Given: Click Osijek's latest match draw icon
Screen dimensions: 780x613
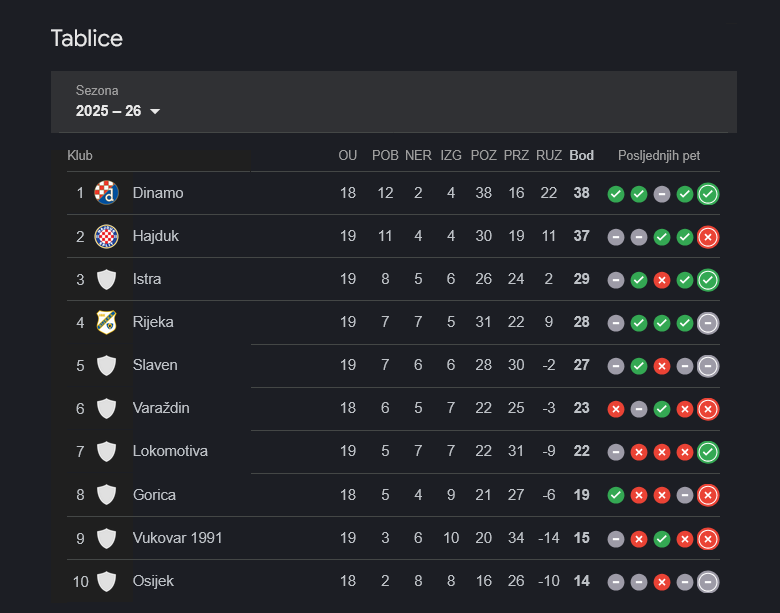Looking at the screenshot, I should tap(708, 581).
